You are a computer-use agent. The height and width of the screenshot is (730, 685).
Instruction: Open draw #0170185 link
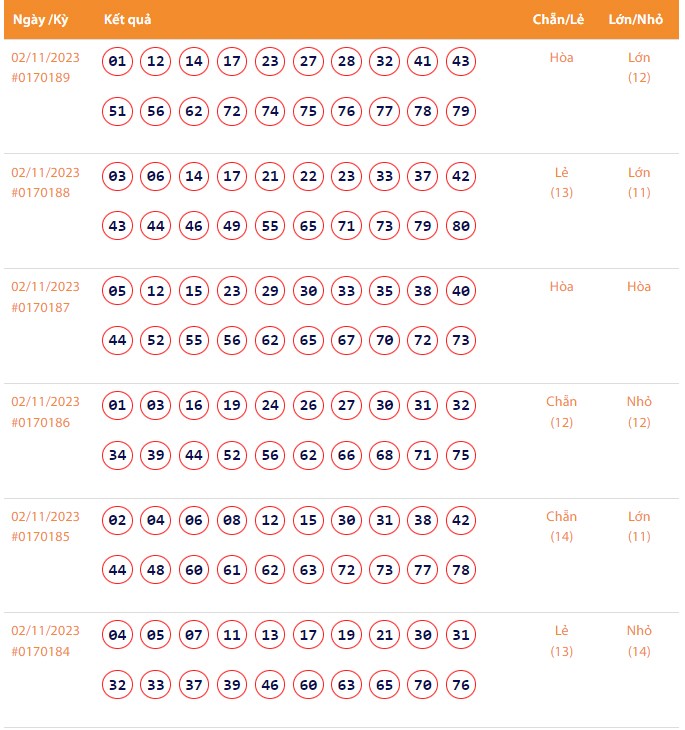pos(41,537)
